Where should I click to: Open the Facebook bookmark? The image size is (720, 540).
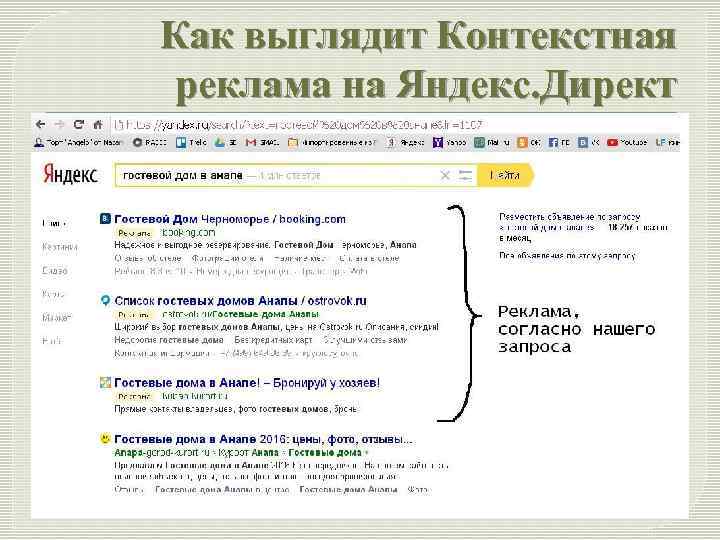click(559, 143)
